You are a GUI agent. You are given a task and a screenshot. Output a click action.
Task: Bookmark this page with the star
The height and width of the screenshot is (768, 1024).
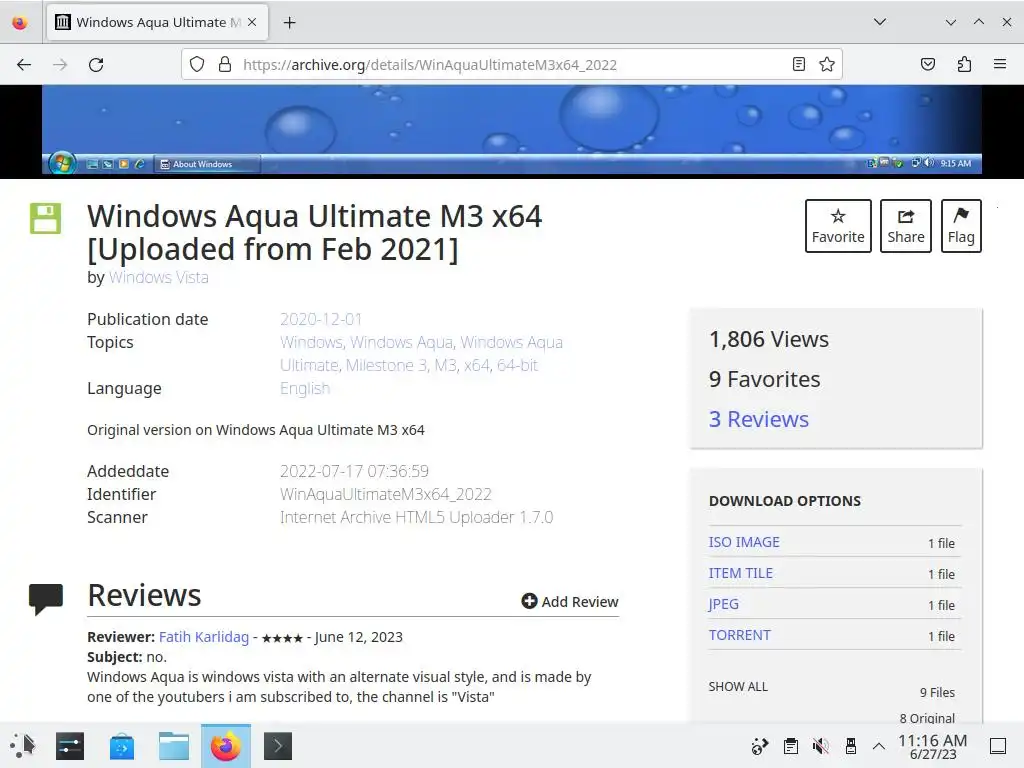[827, 64]
